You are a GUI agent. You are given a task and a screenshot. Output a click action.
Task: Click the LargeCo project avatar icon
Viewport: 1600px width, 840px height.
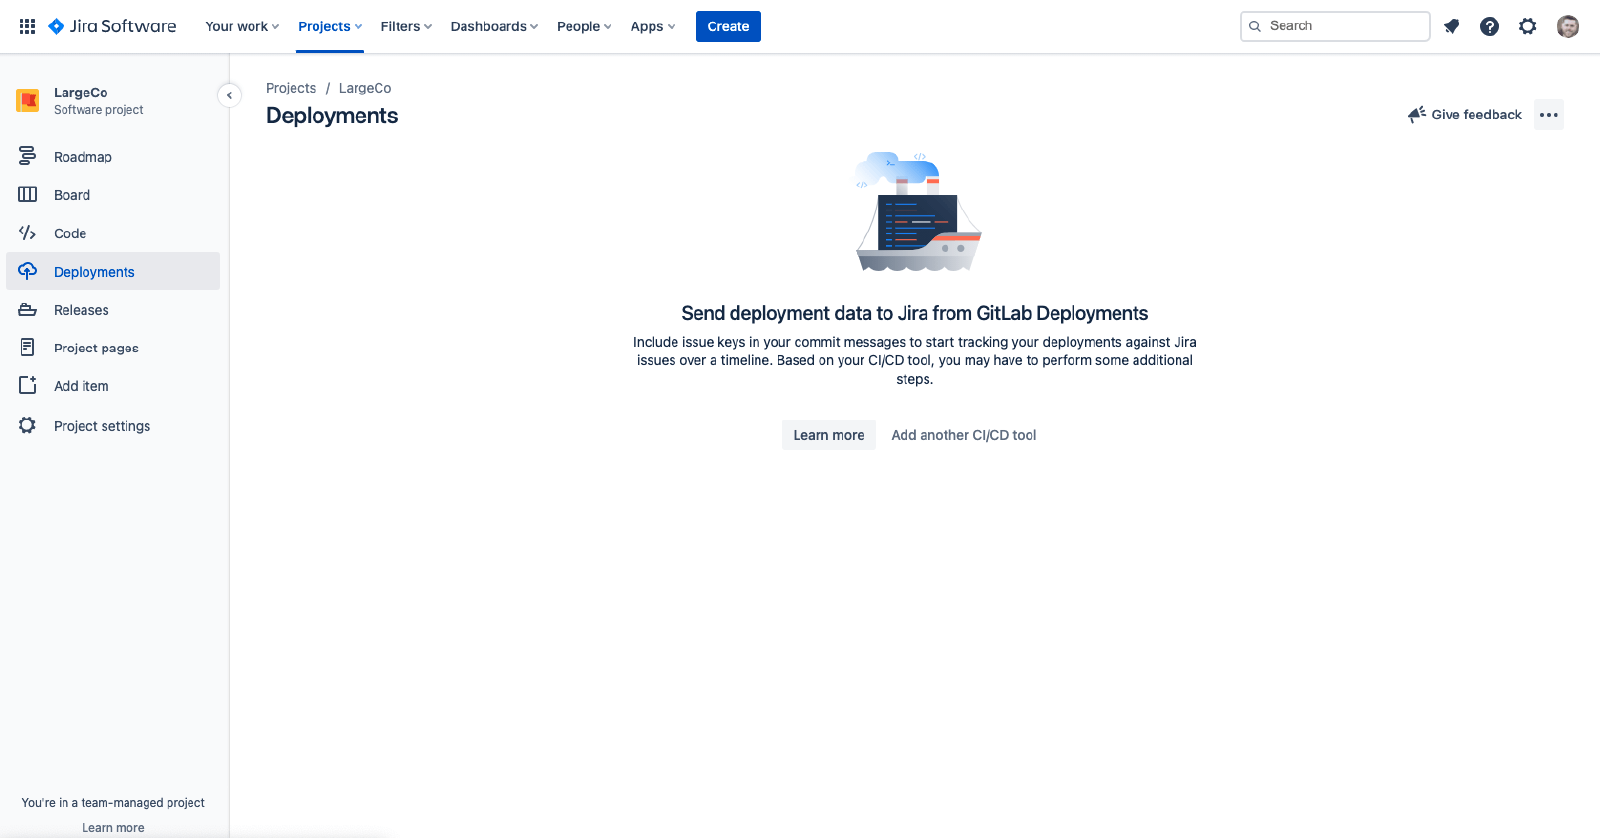click(28, 100)
